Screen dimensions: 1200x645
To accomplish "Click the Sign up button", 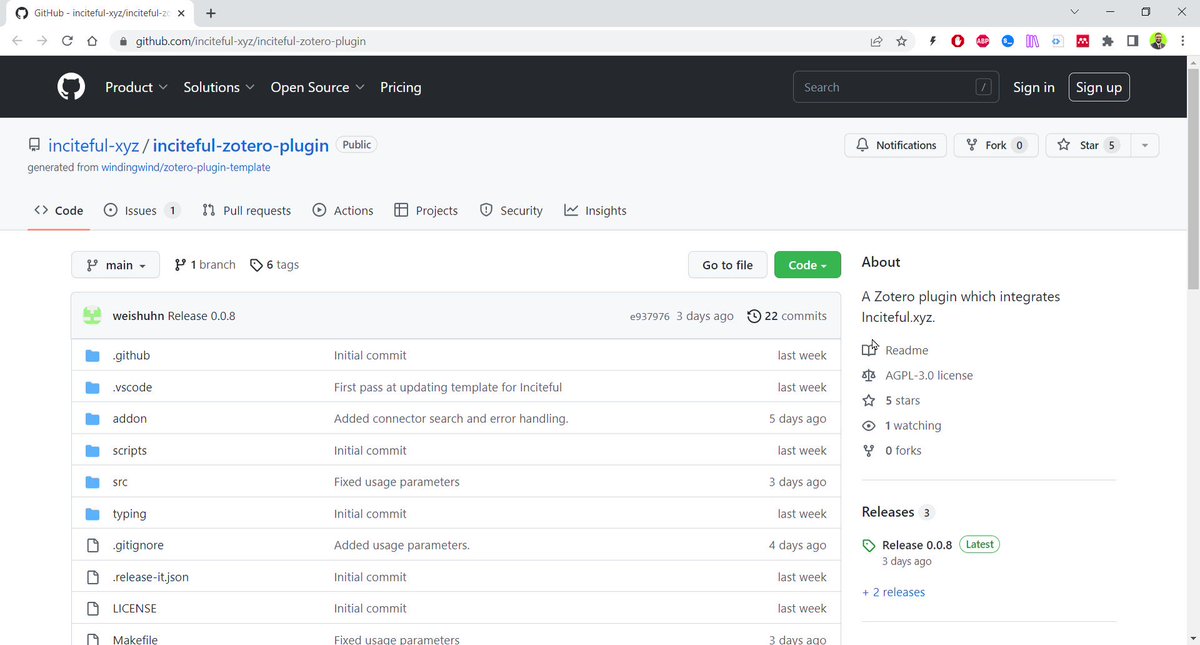I will coord(1099,87).
